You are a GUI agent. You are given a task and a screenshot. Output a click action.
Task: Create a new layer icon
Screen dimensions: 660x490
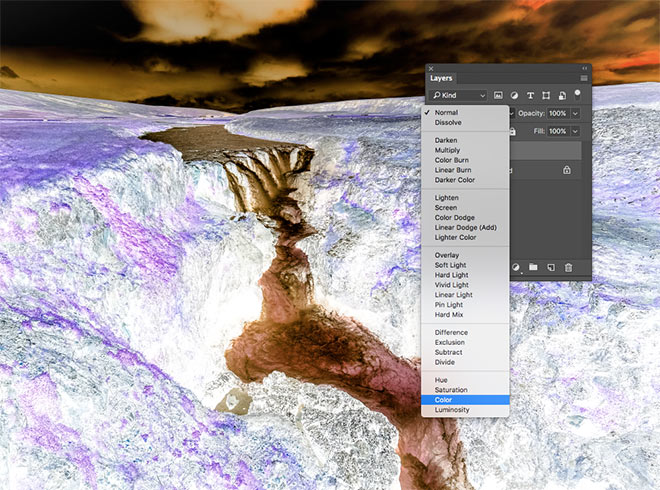(x=551, y=267)
